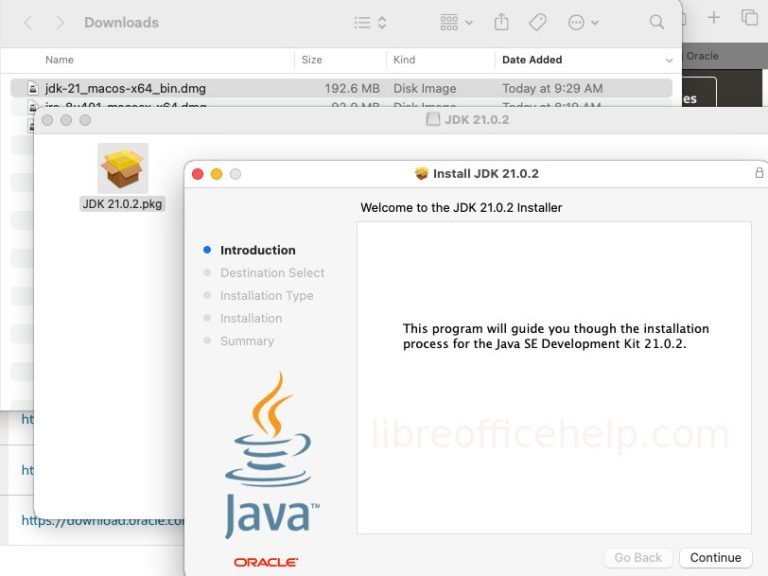Click the JDK 21.0.2 volume icon in title
768x576 pixels.
[433, 120]
